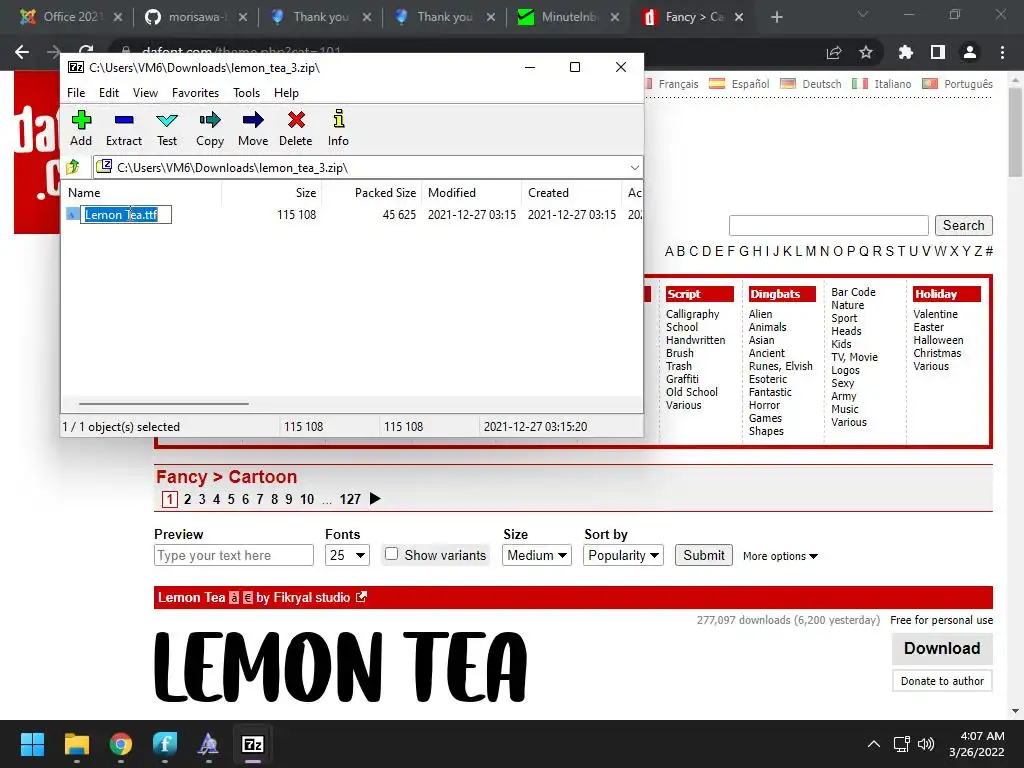1024x768 pixels.
Task: Open the Help menu in 7-Zip
Action: pos(286,93)
